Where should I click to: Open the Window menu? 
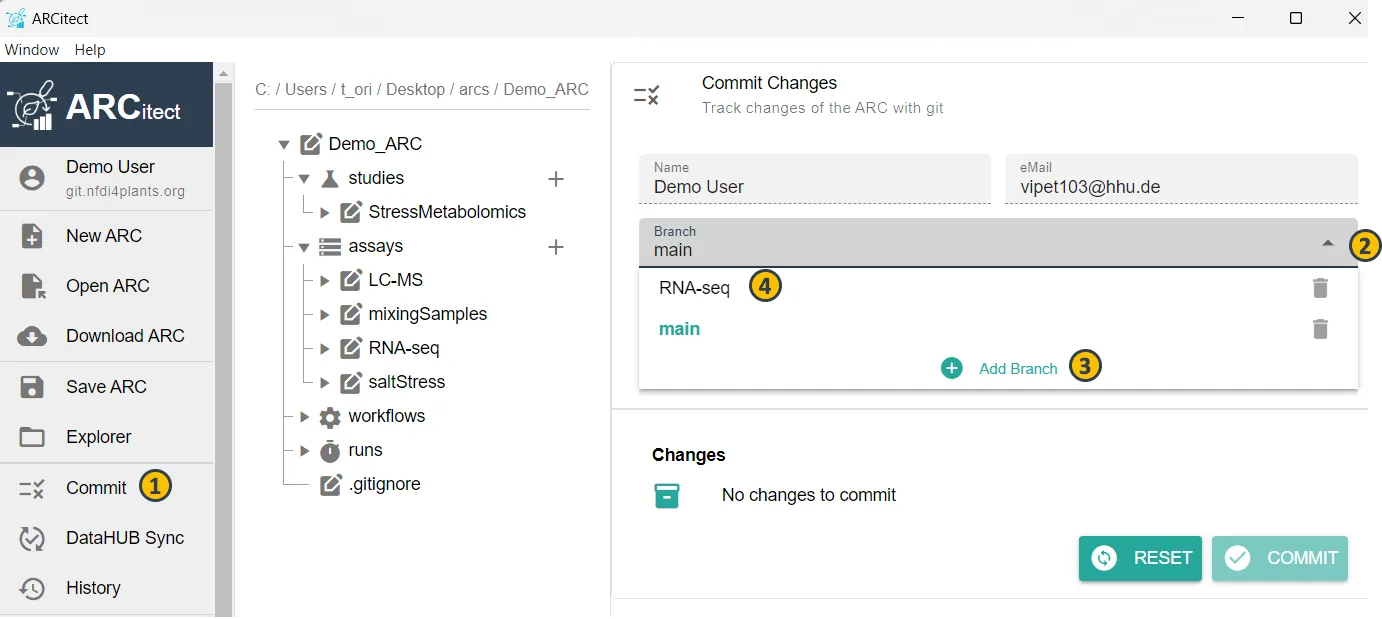point(32,50)
